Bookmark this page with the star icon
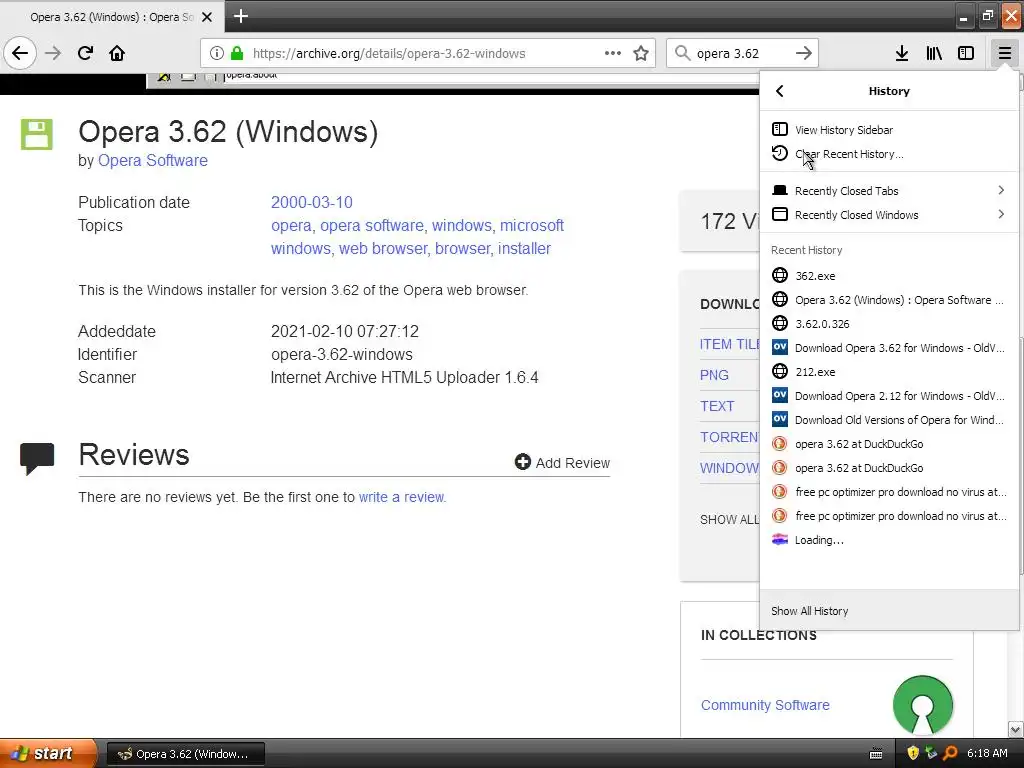Image resolution: width=1024 pixels, height=768 pixels. click(641, 53)
